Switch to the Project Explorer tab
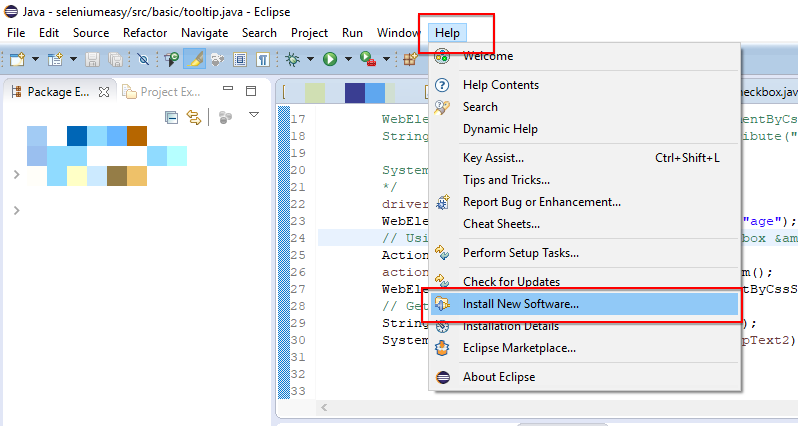798x426 pixels. 162,92
